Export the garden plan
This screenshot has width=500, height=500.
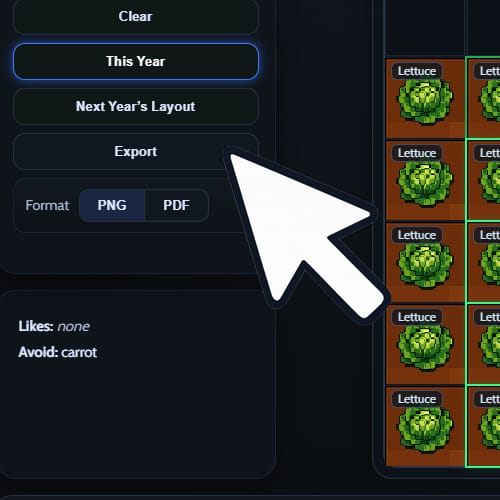136,152
